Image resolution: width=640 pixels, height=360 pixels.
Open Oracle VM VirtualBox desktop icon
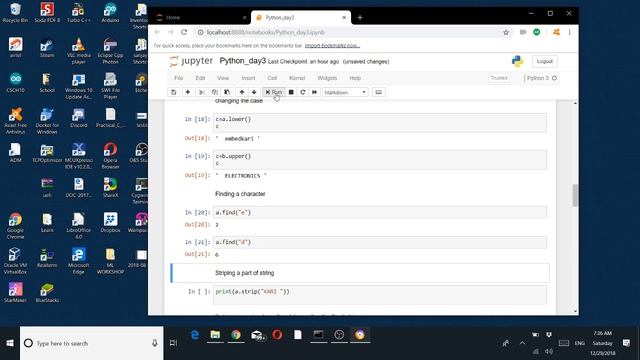[15, 260]
